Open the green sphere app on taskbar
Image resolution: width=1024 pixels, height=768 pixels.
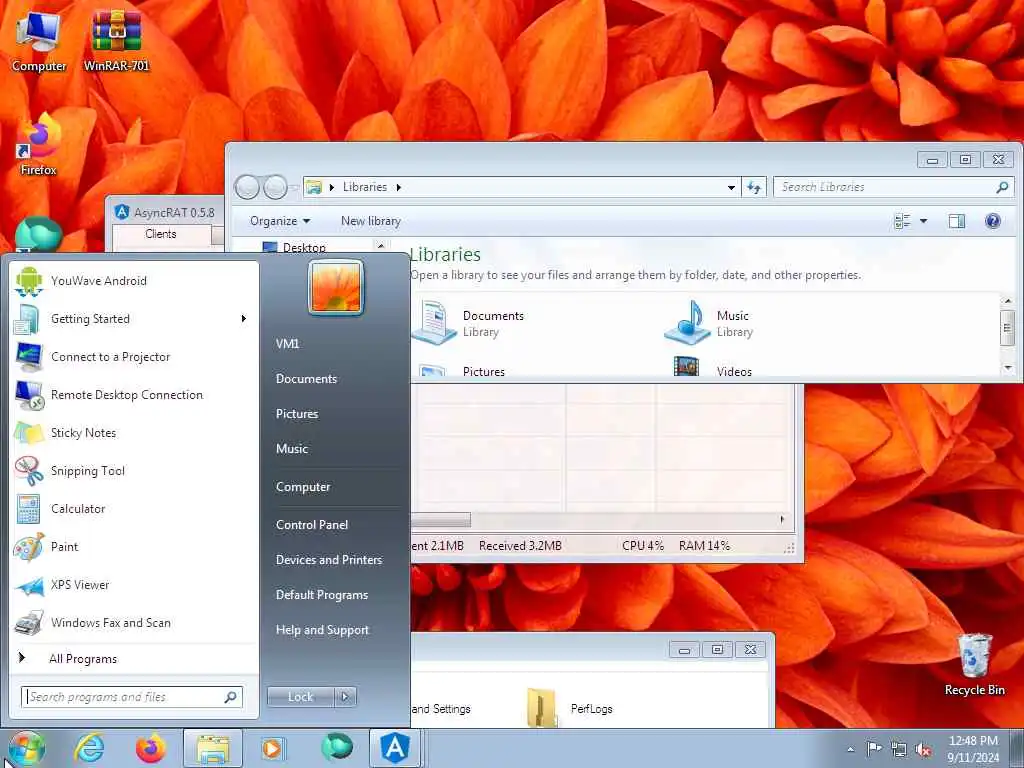[x=337, y=747]
